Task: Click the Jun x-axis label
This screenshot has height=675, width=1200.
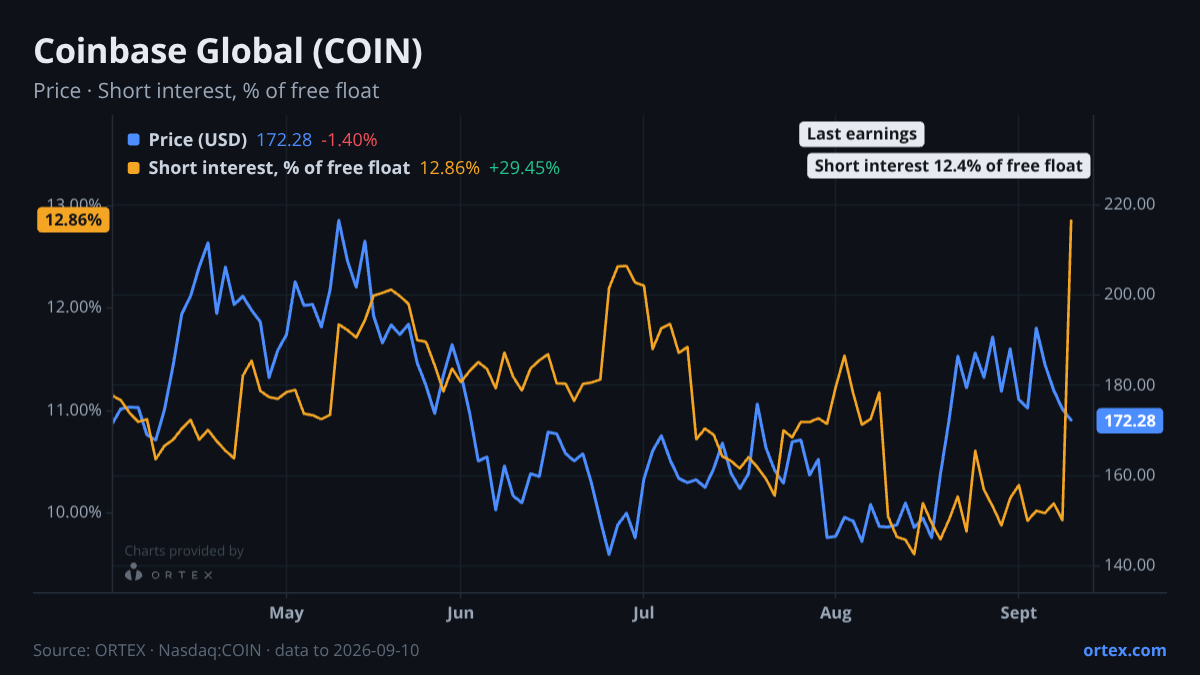Action: point(460,611)
